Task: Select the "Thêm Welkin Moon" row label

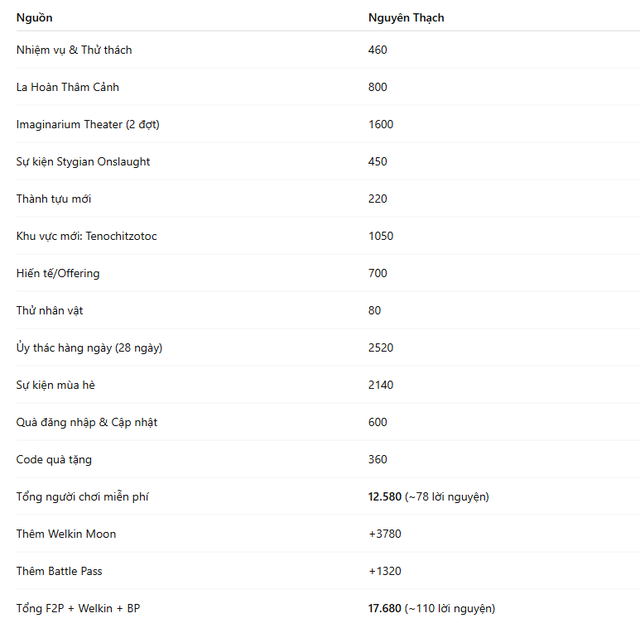Action: 66,534
